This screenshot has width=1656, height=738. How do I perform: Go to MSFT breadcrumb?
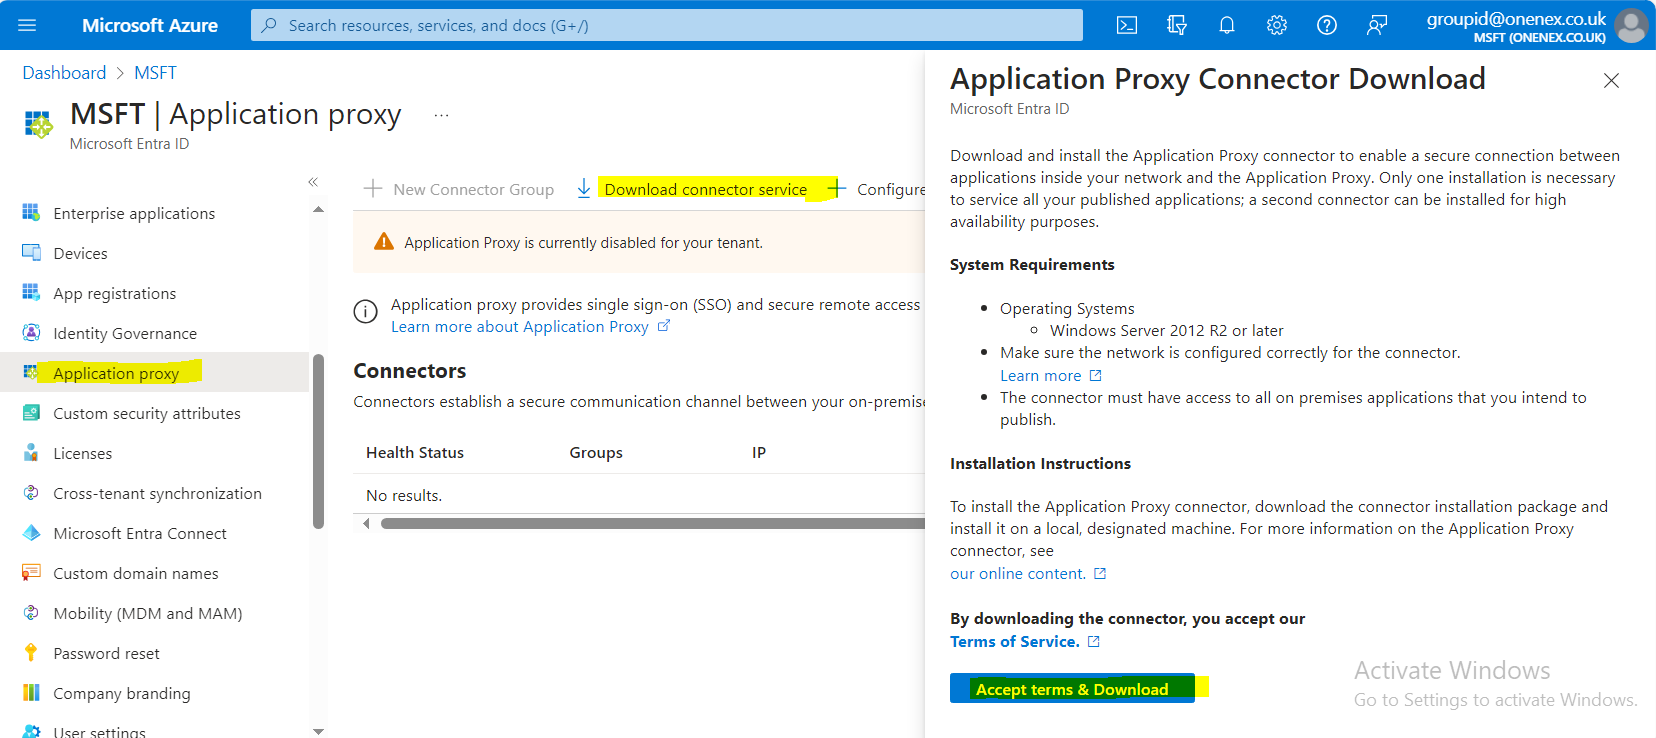[x=155, y=73]
